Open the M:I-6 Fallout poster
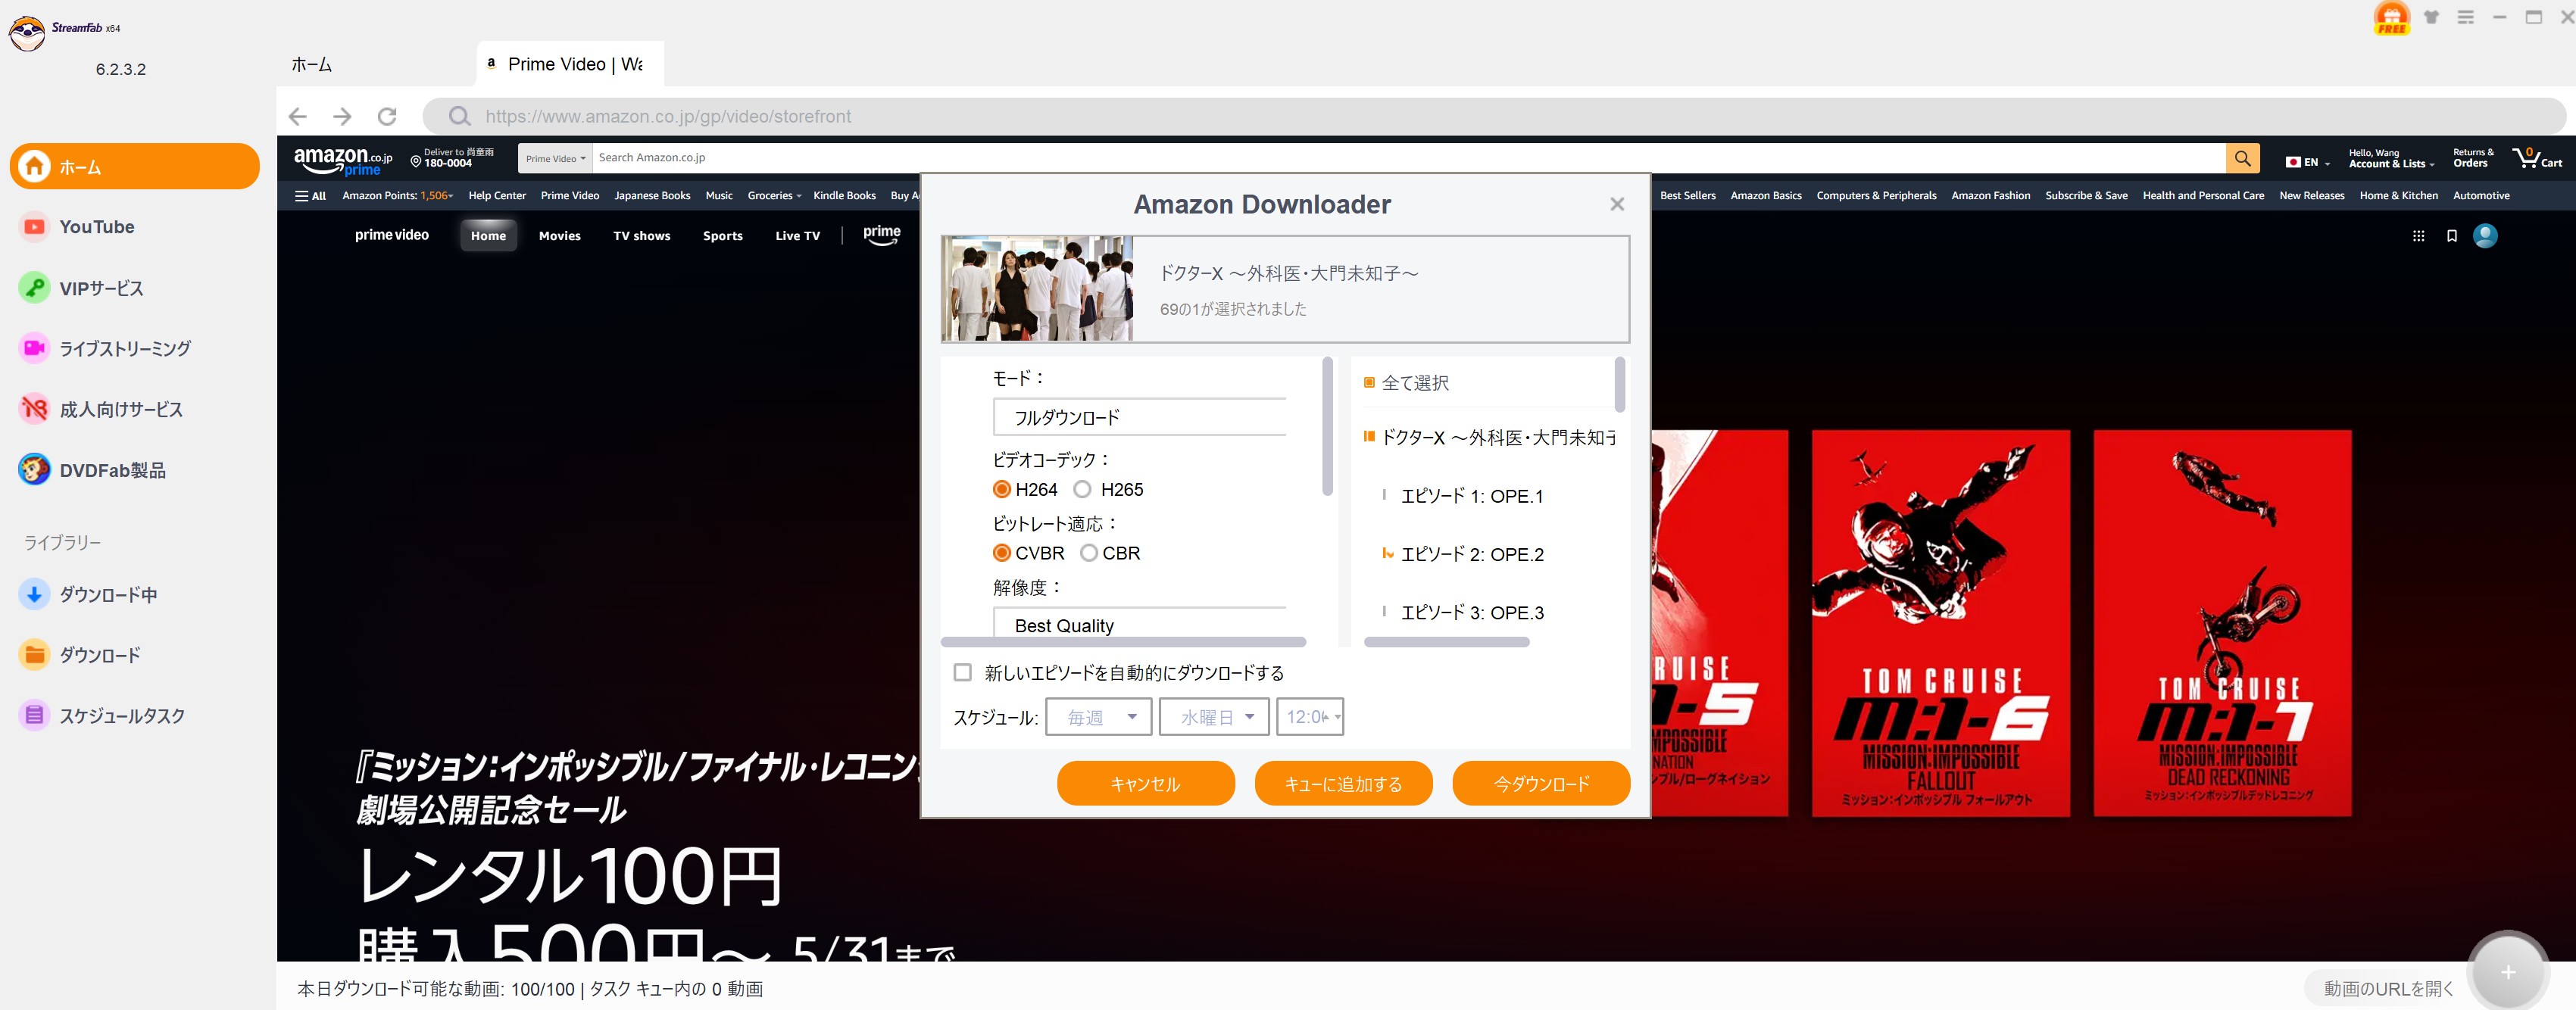Viewport: 2576px width, 1010px height. click(1940, 623)
